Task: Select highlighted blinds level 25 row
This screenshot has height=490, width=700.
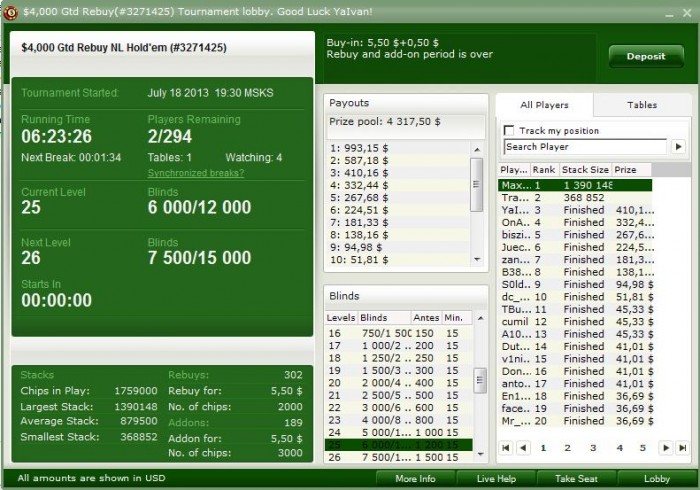Action: pyautogui.click(x=399, y=445)
